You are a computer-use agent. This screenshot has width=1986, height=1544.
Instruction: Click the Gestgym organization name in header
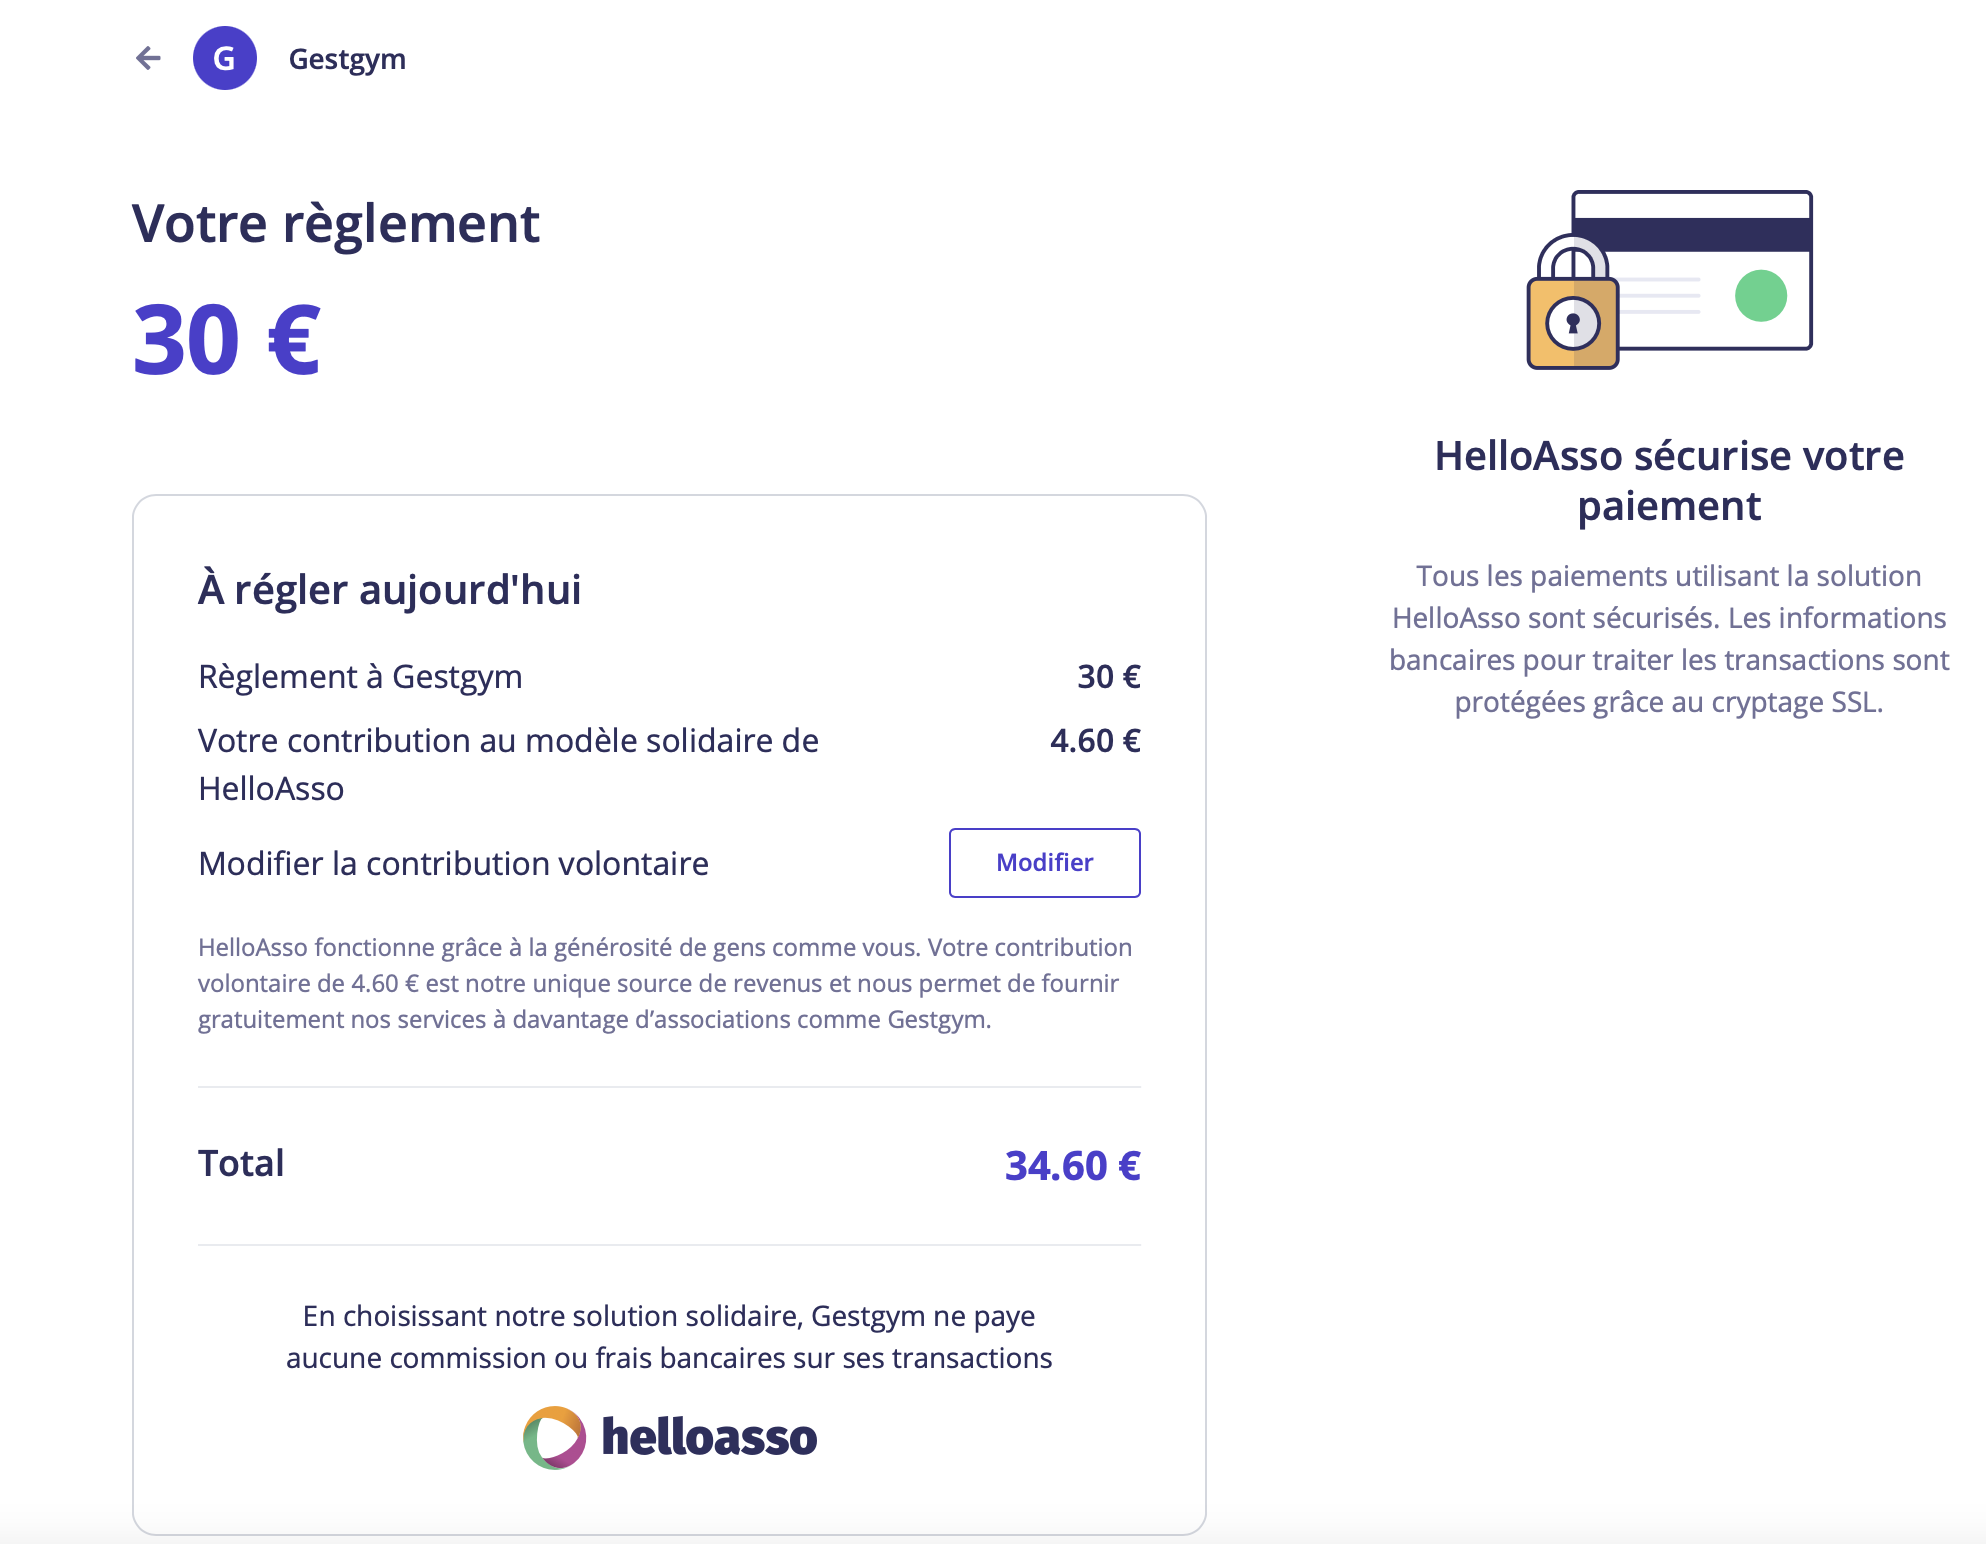point(347,59)
